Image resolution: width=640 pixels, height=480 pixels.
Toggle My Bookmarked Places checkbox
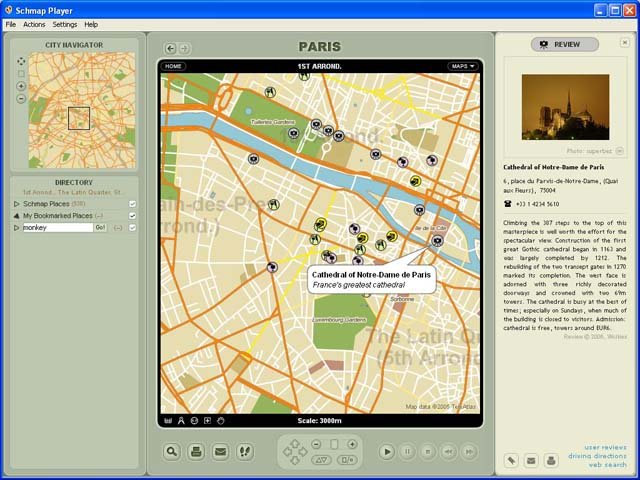pyautogui.click(x=132, y=216)
